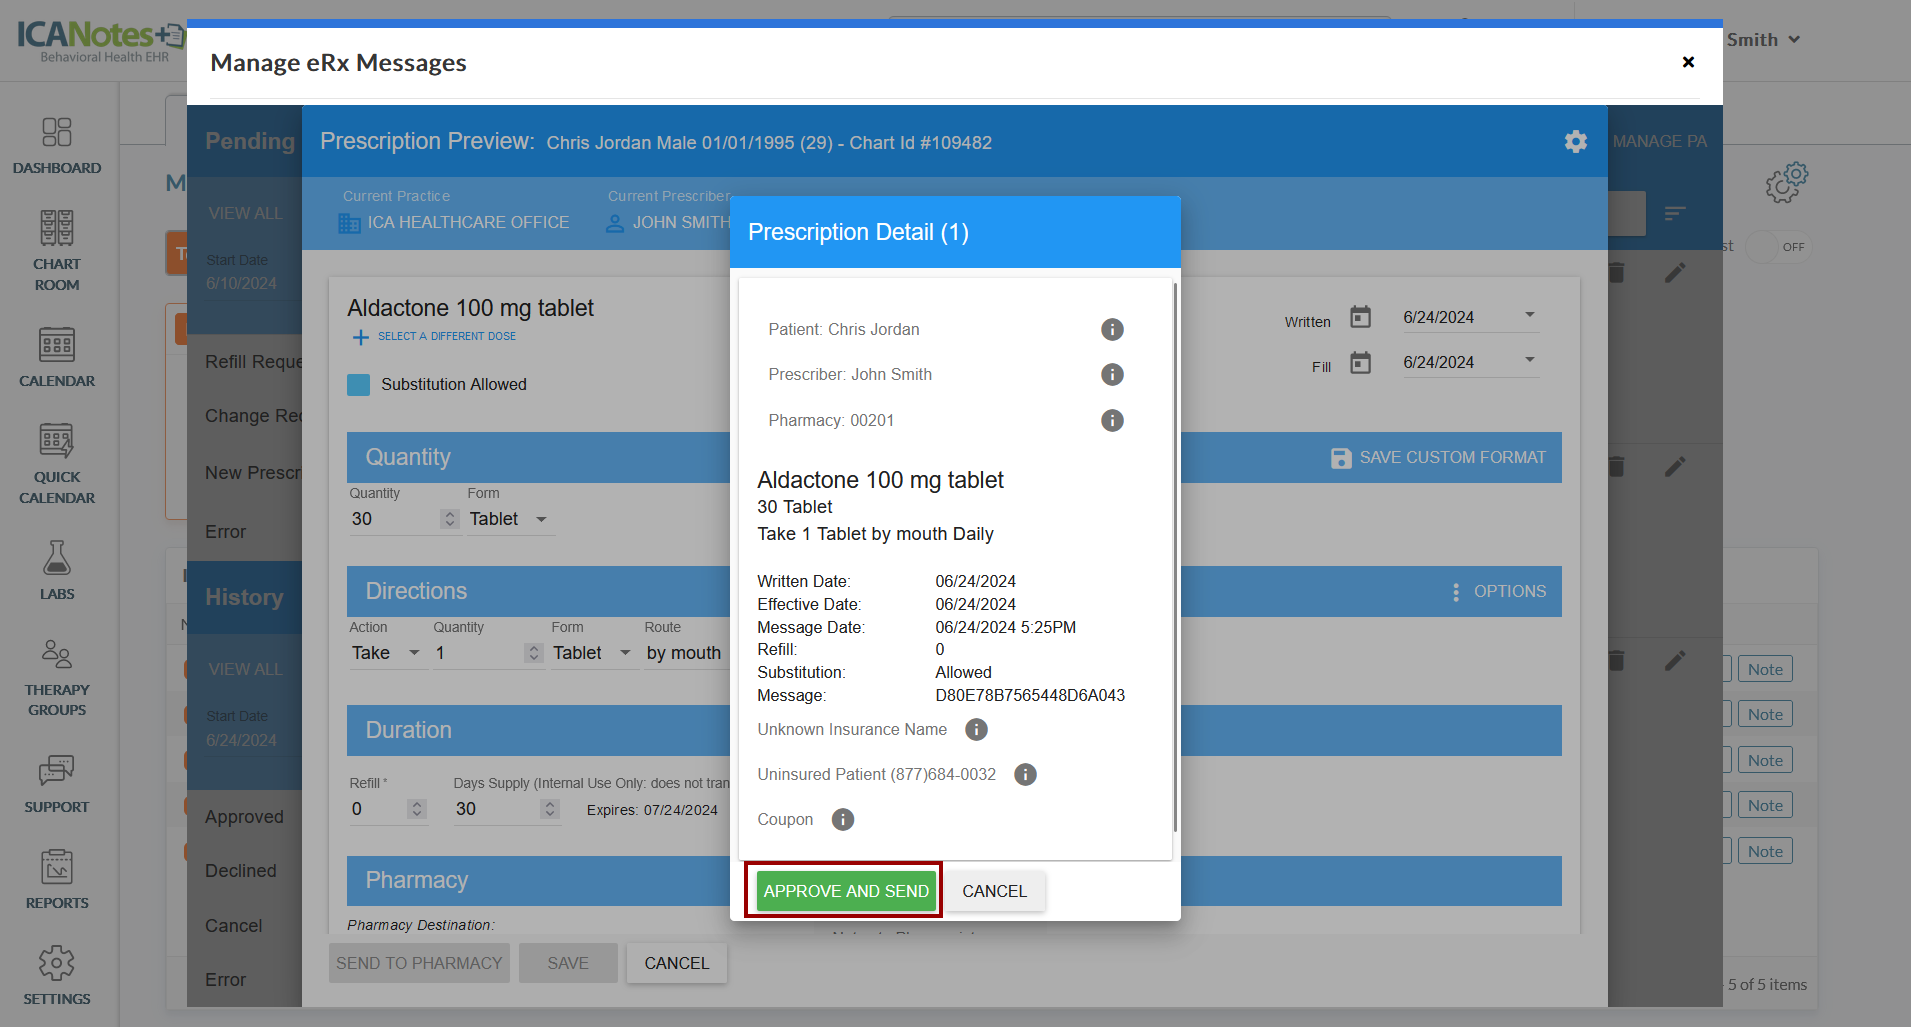Cancel the Prescription Detail dialog

[x=994, y=891]
